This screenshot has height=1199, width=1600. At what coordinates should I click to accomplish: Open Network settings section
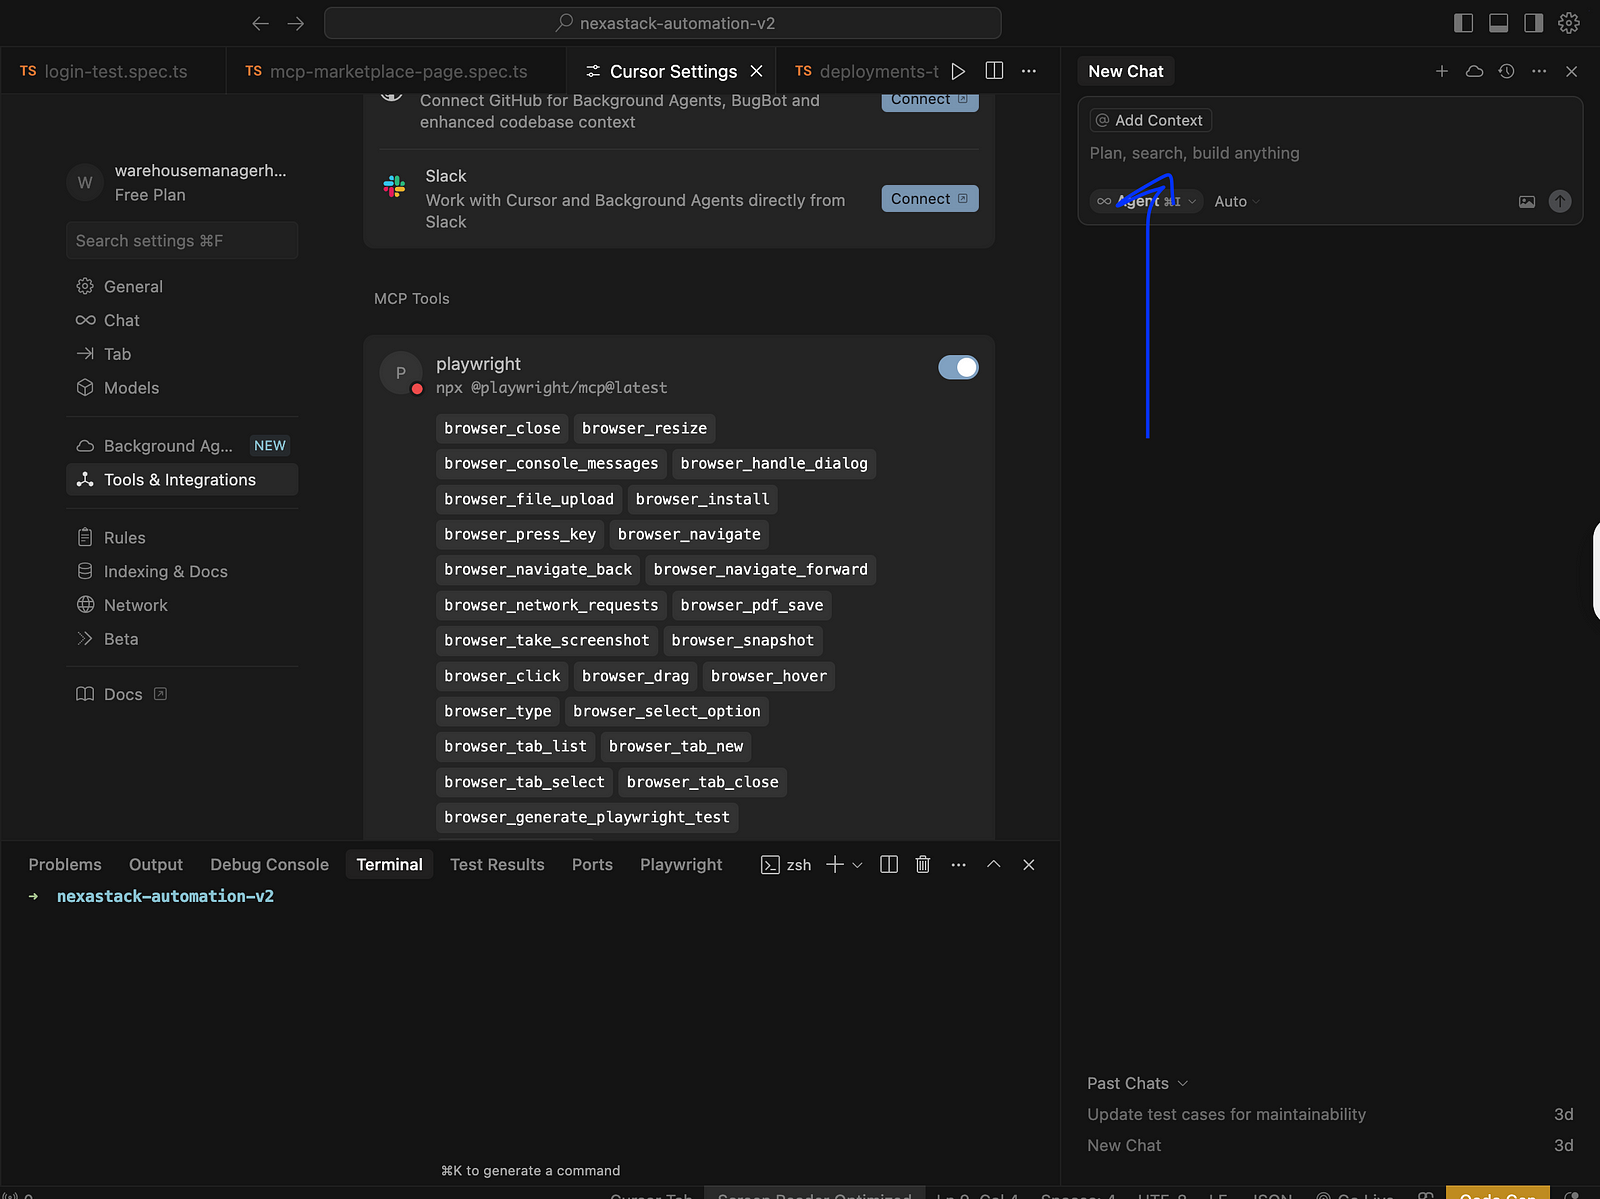point(182,605)
